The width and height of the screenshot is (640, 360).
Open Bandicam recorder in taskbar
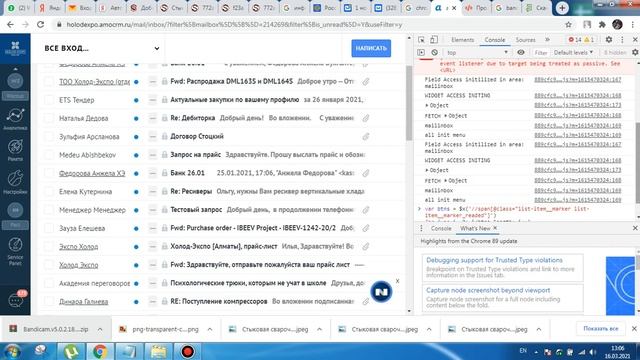coord(187,351)
